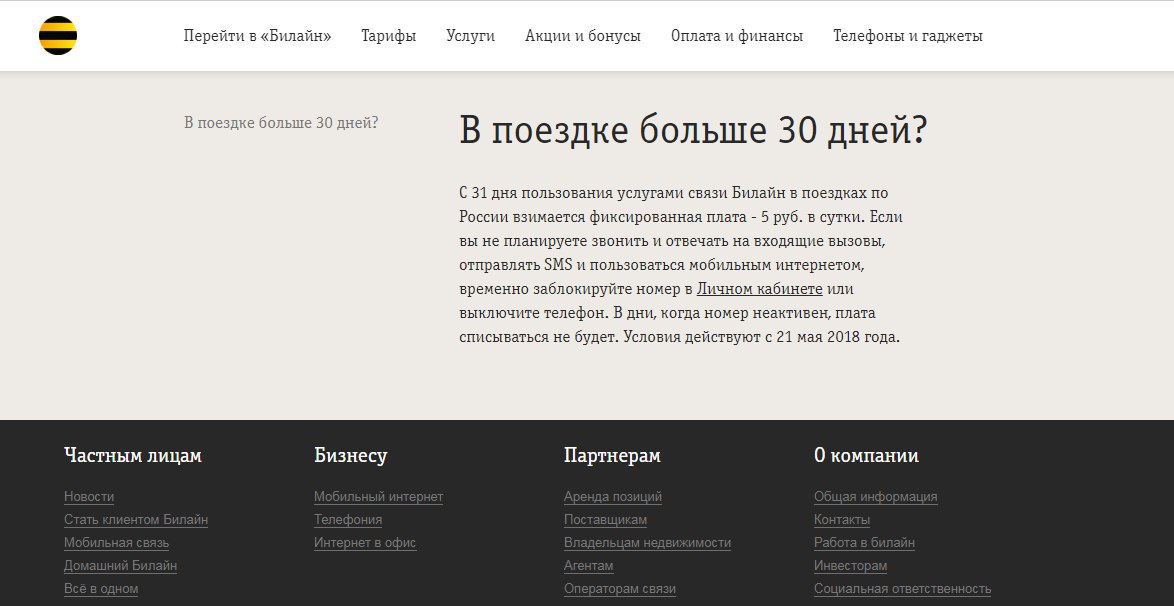The width and height of the screenshot is (1174, 606).
Task: Open the Мобильная связь footer link
Action: click(116, 543)
